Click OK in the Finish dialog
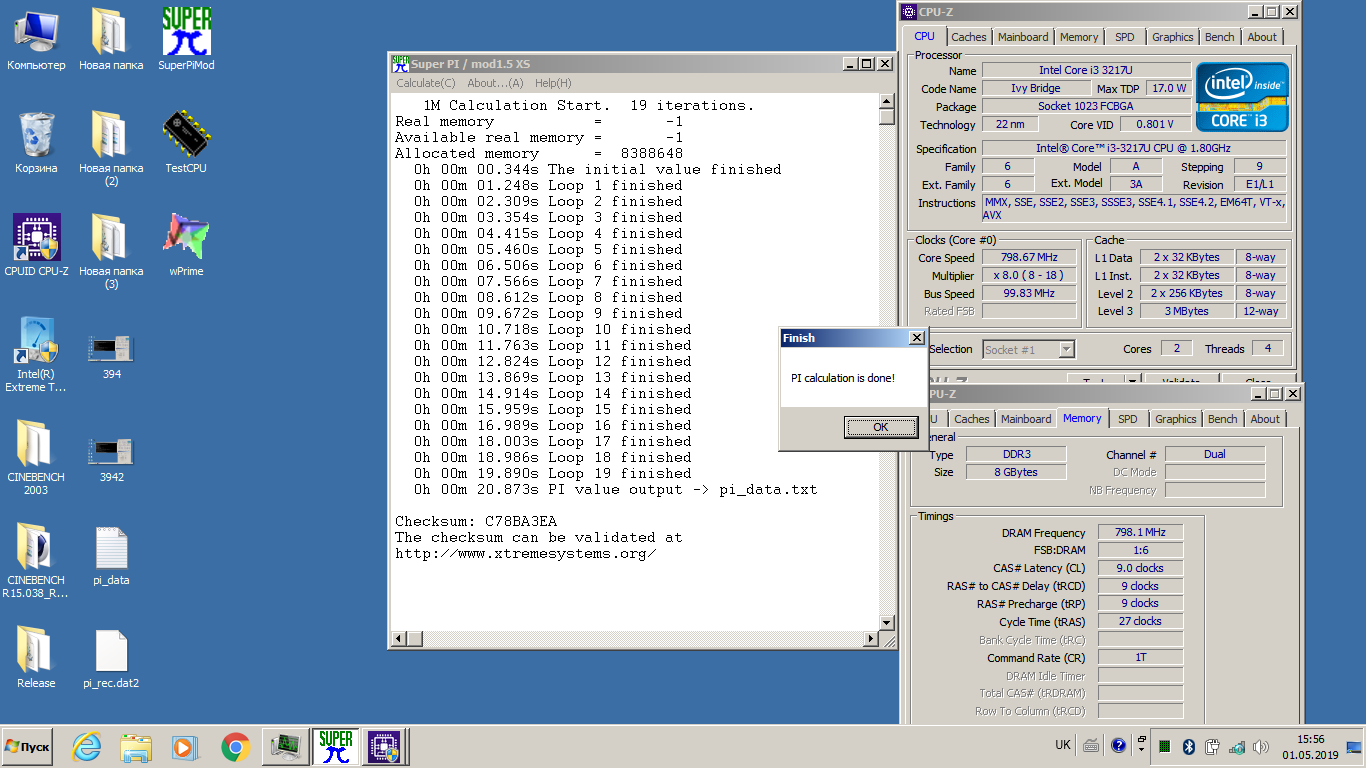The width and height of the screenshot is (1366, 768). [880, 427]
